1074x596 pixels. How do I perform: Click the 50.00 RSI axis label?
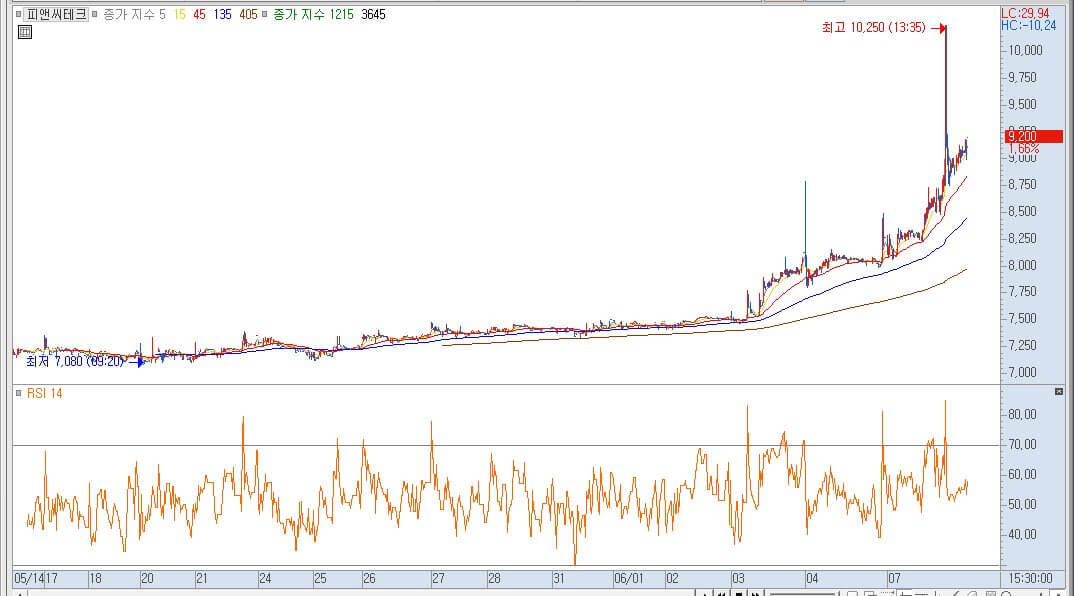click(1022, 504)
